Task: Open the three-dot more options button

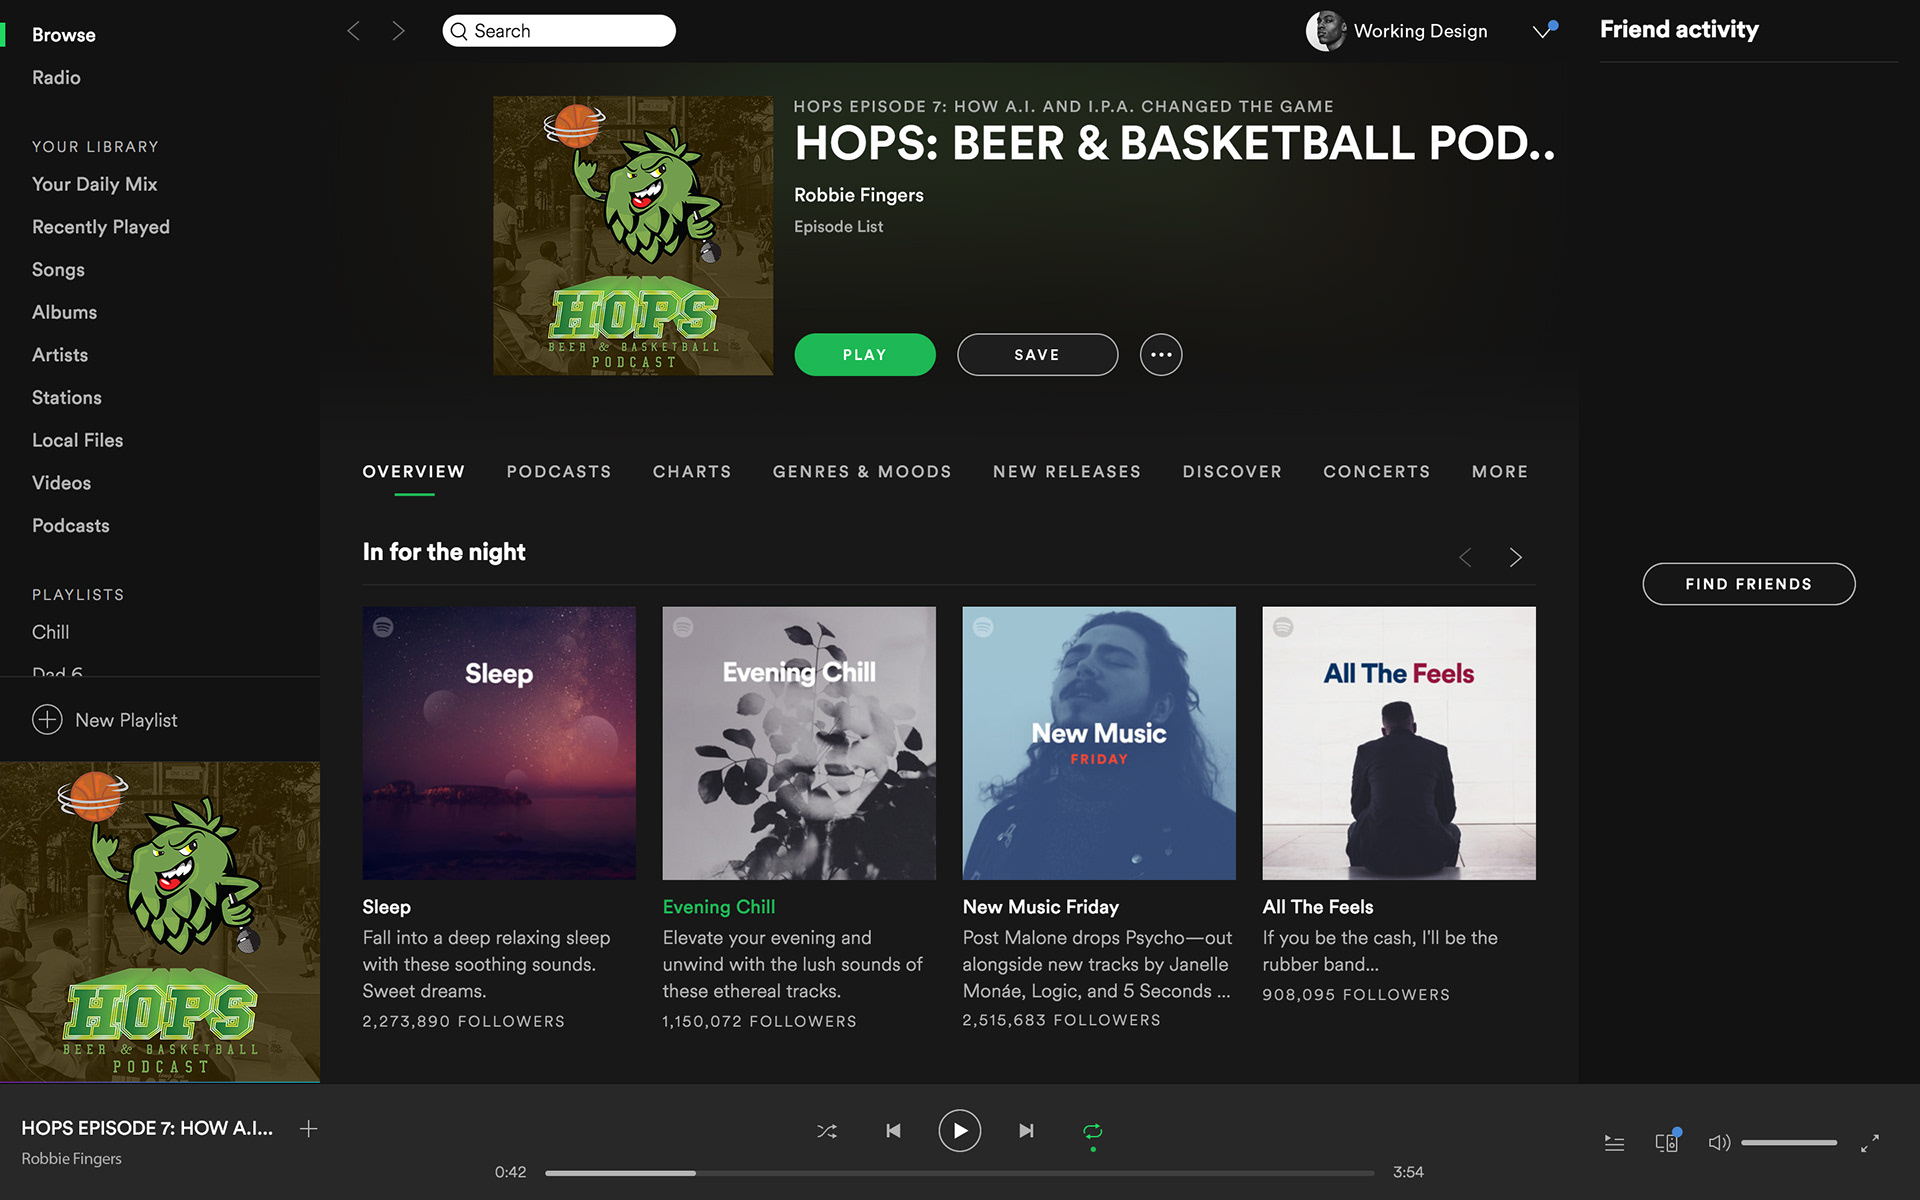Action: (x=1160, y=355)
